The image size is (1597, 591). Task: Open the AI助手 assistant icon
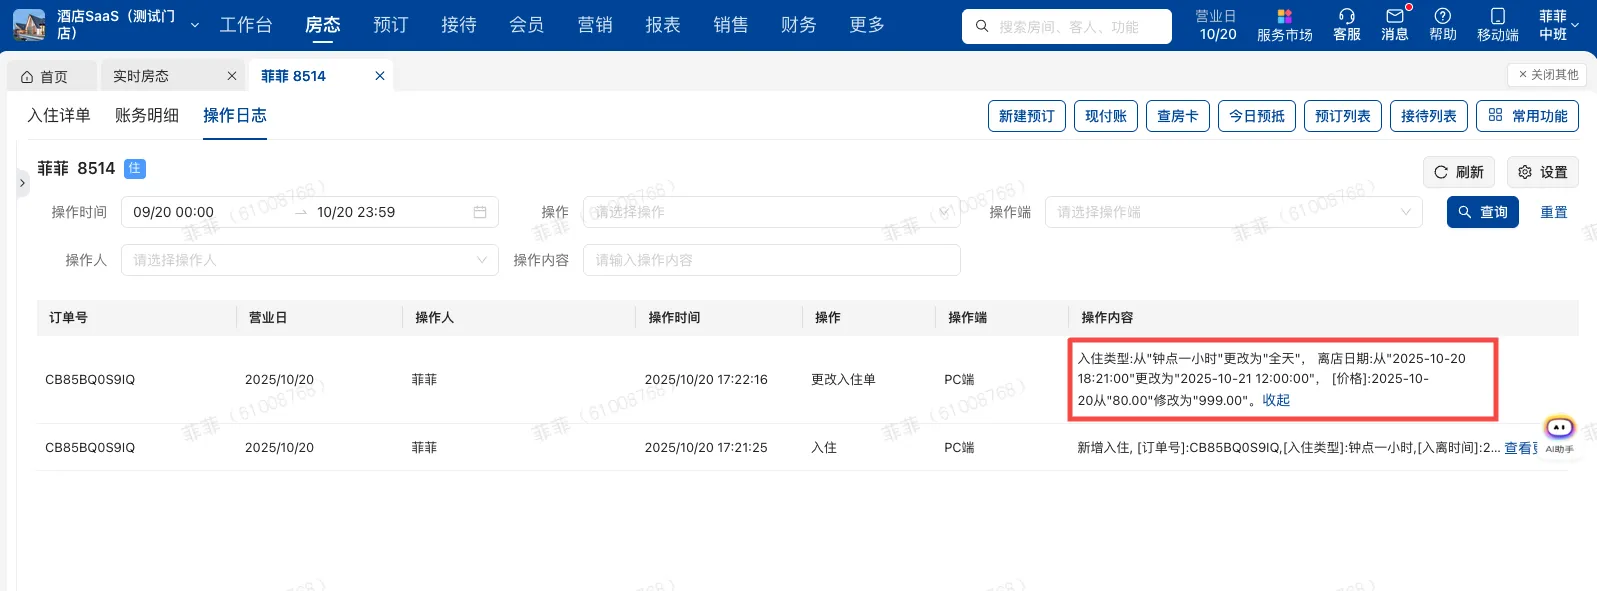tap(1559, 434)
